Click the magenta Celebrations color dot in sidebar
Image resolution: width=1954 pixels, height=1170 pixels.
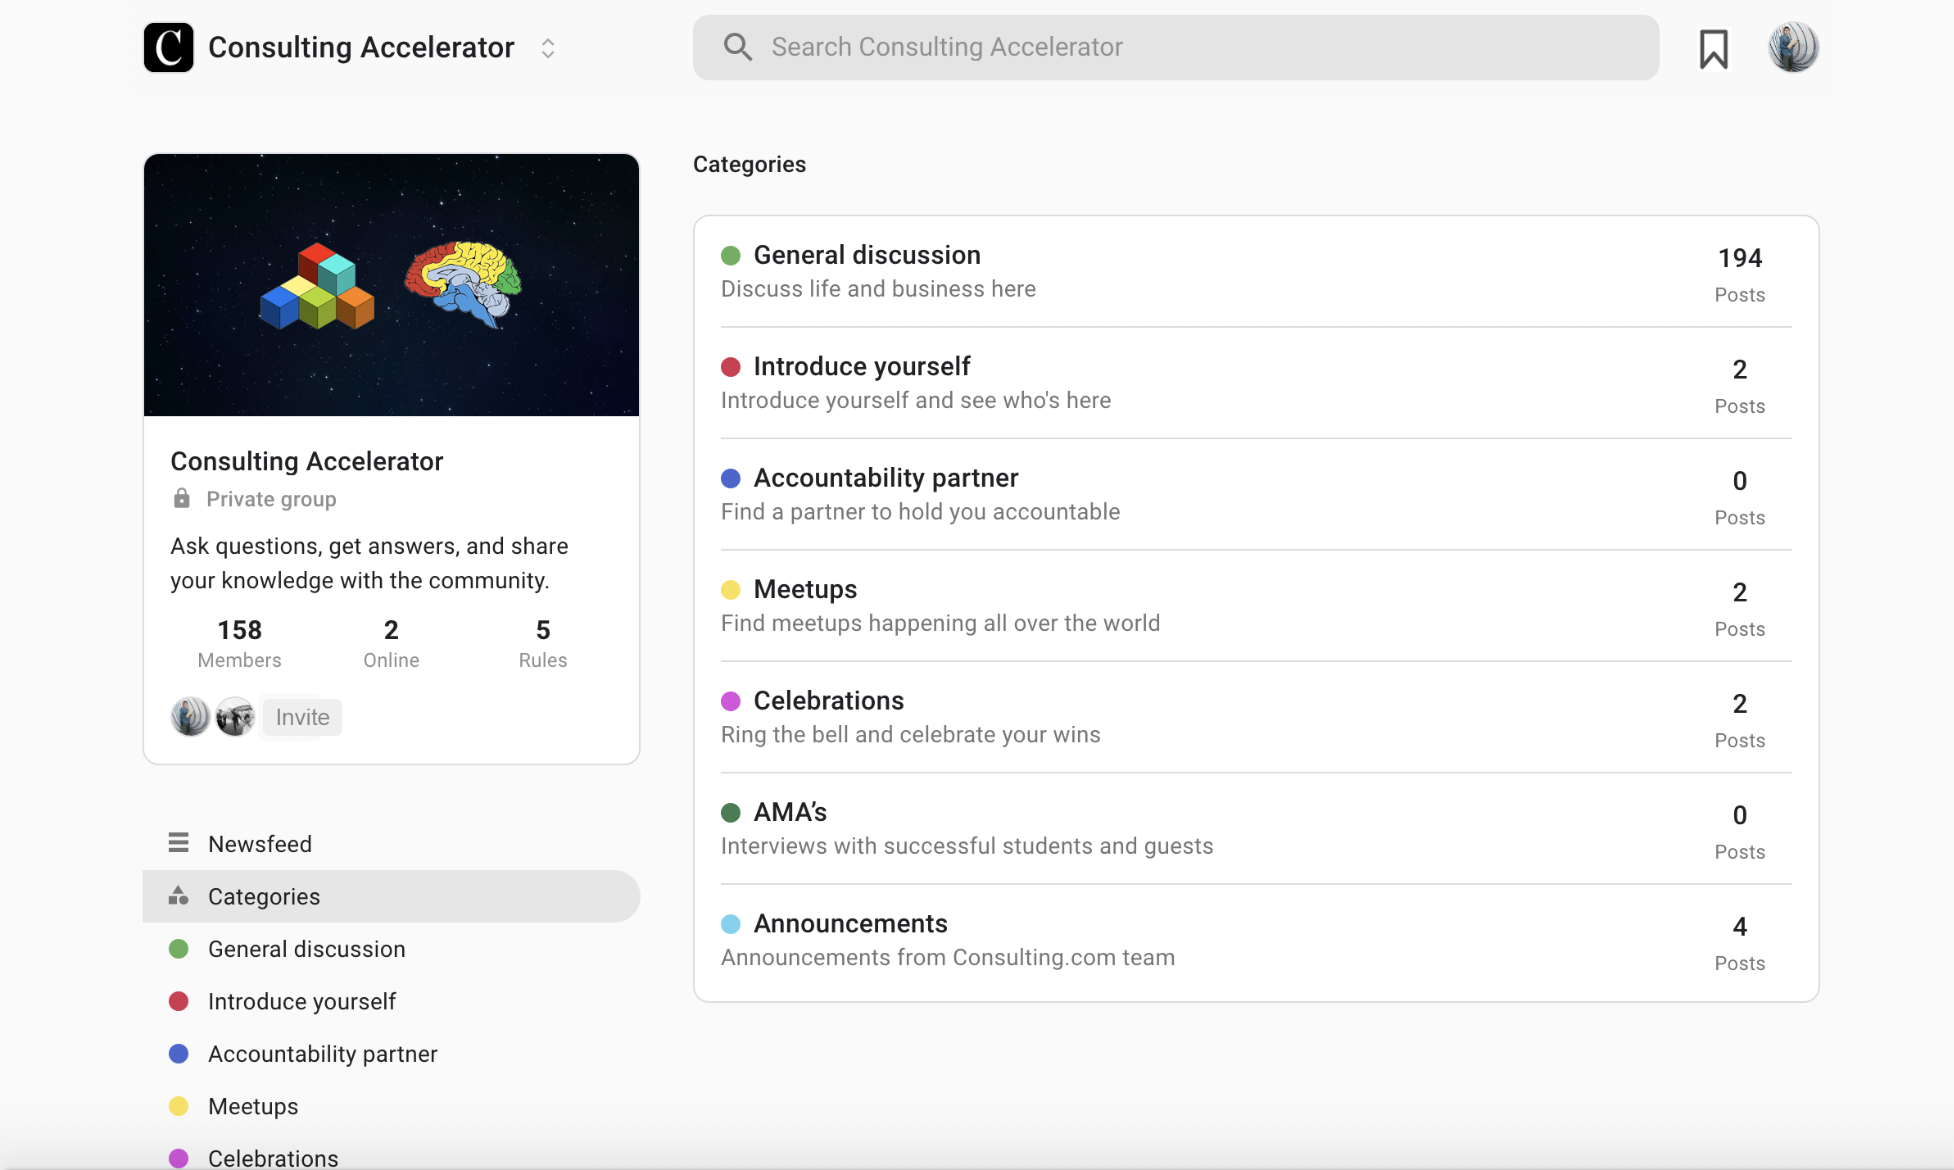click(179, 1157)
